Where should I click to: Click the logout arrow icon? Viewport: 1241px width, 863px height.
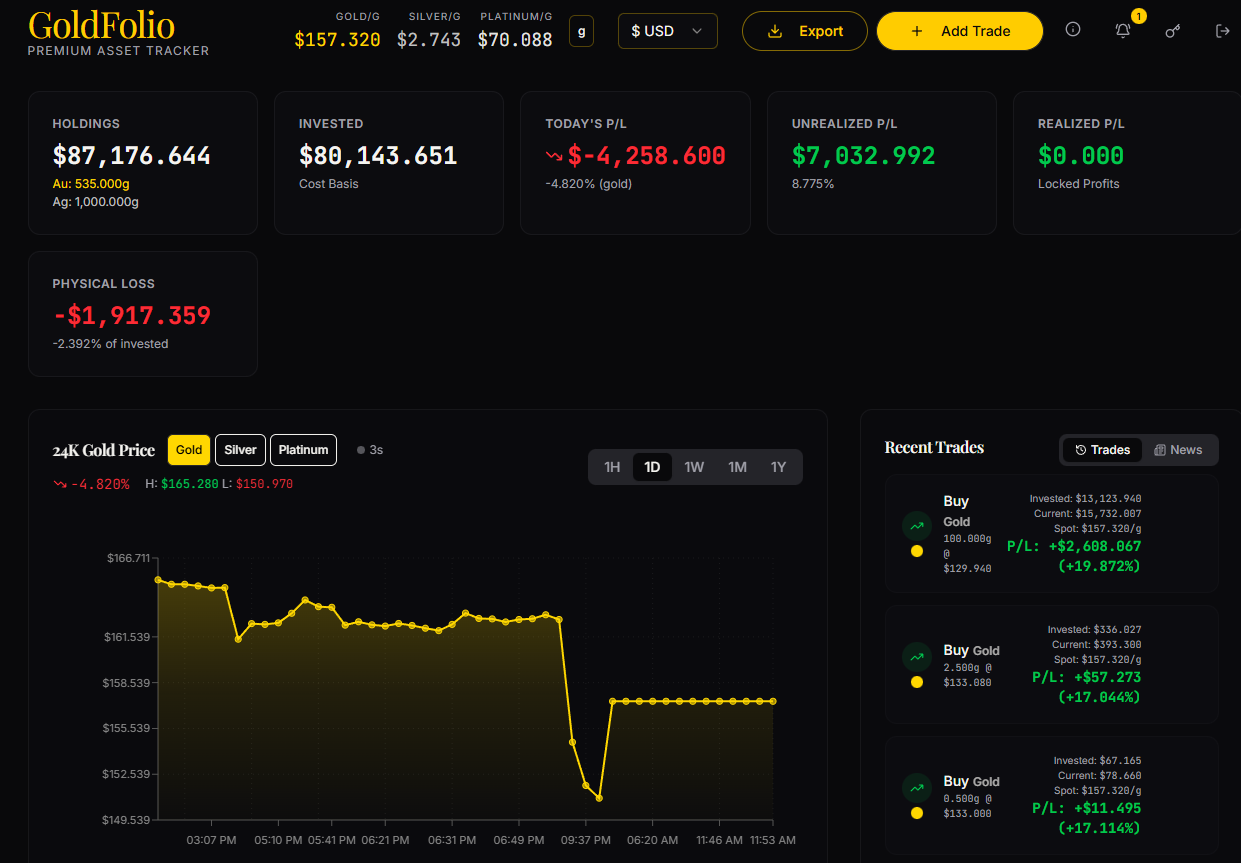click(x=1222, y=31)
